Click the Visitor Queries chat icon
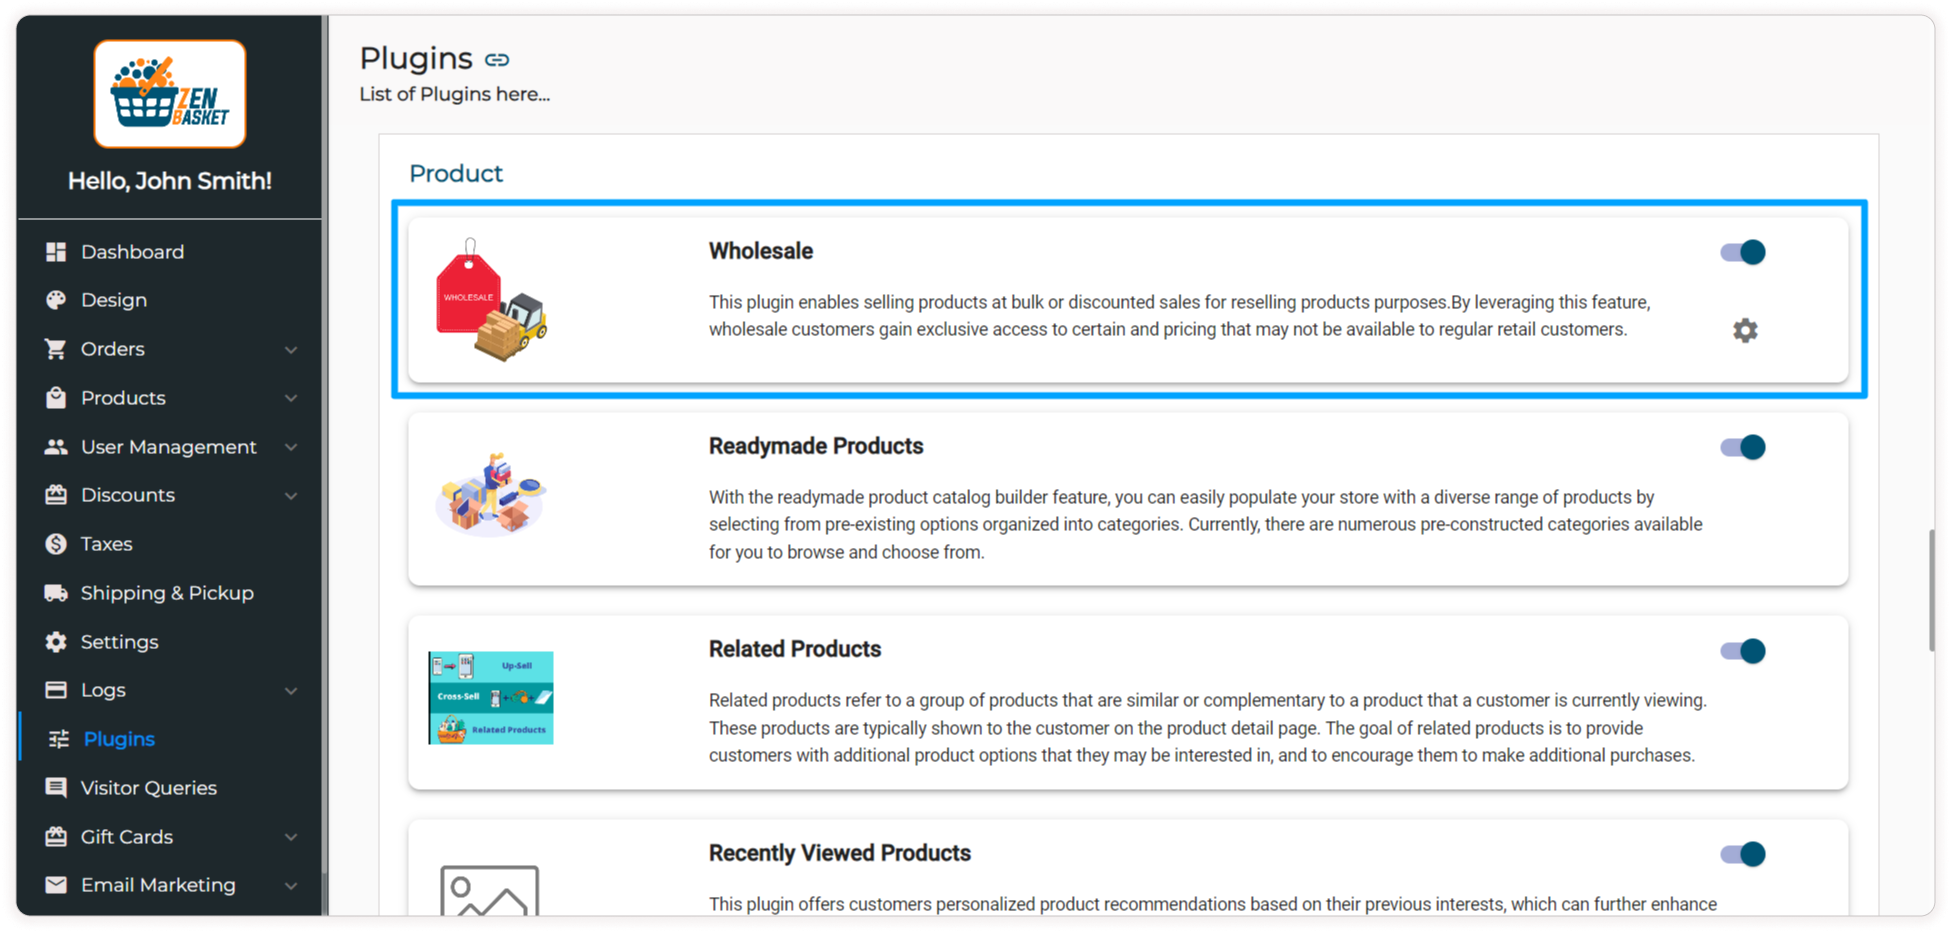The width and height of the screenshot is (1951, 933). 56,788
